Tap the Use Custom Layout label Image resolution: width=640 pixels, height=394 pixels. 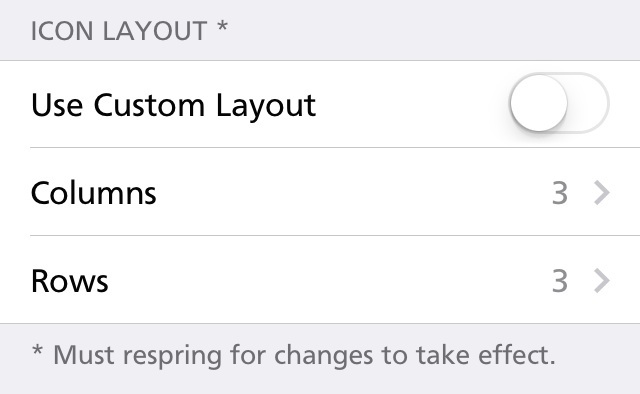coord(173,106)
